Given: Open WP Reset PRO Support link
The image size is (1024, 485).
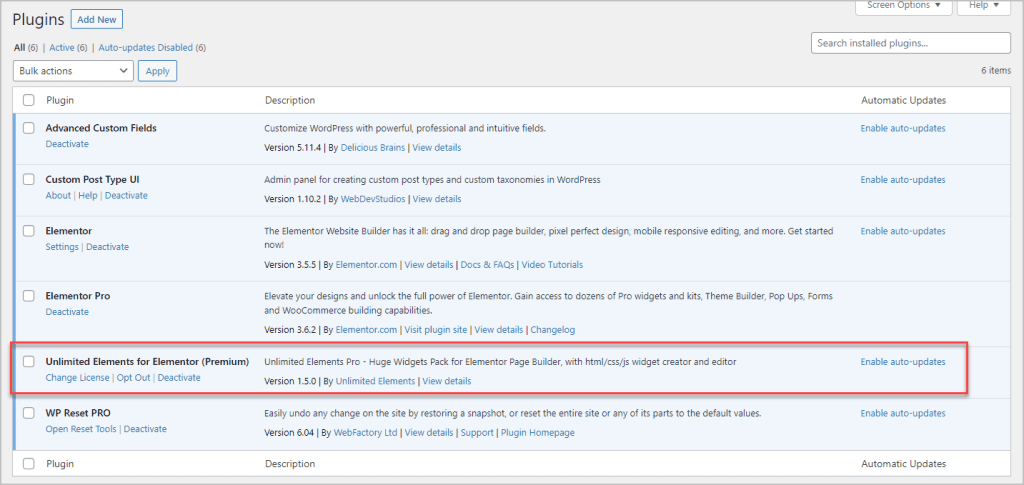Looking at the screenshot, I should pos(477,432).
